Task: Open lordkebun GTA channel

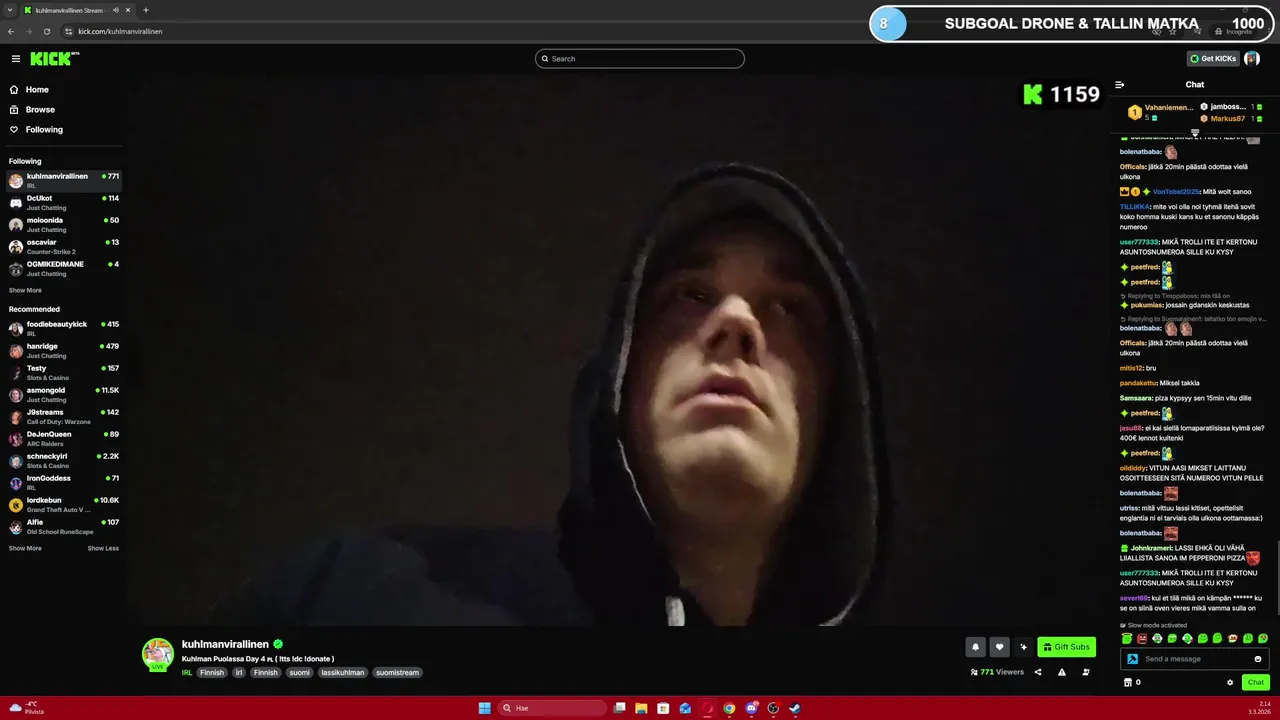Action: point(63,504)
